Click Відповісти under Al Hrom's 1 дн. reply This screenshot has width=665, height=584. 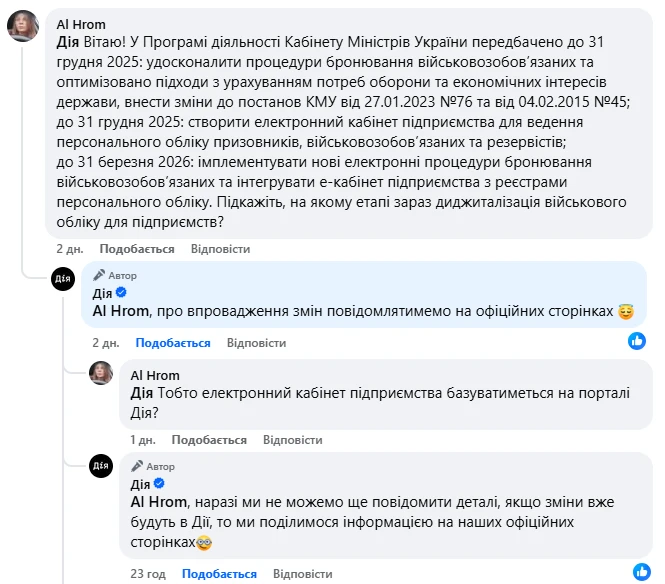point(292,439)
